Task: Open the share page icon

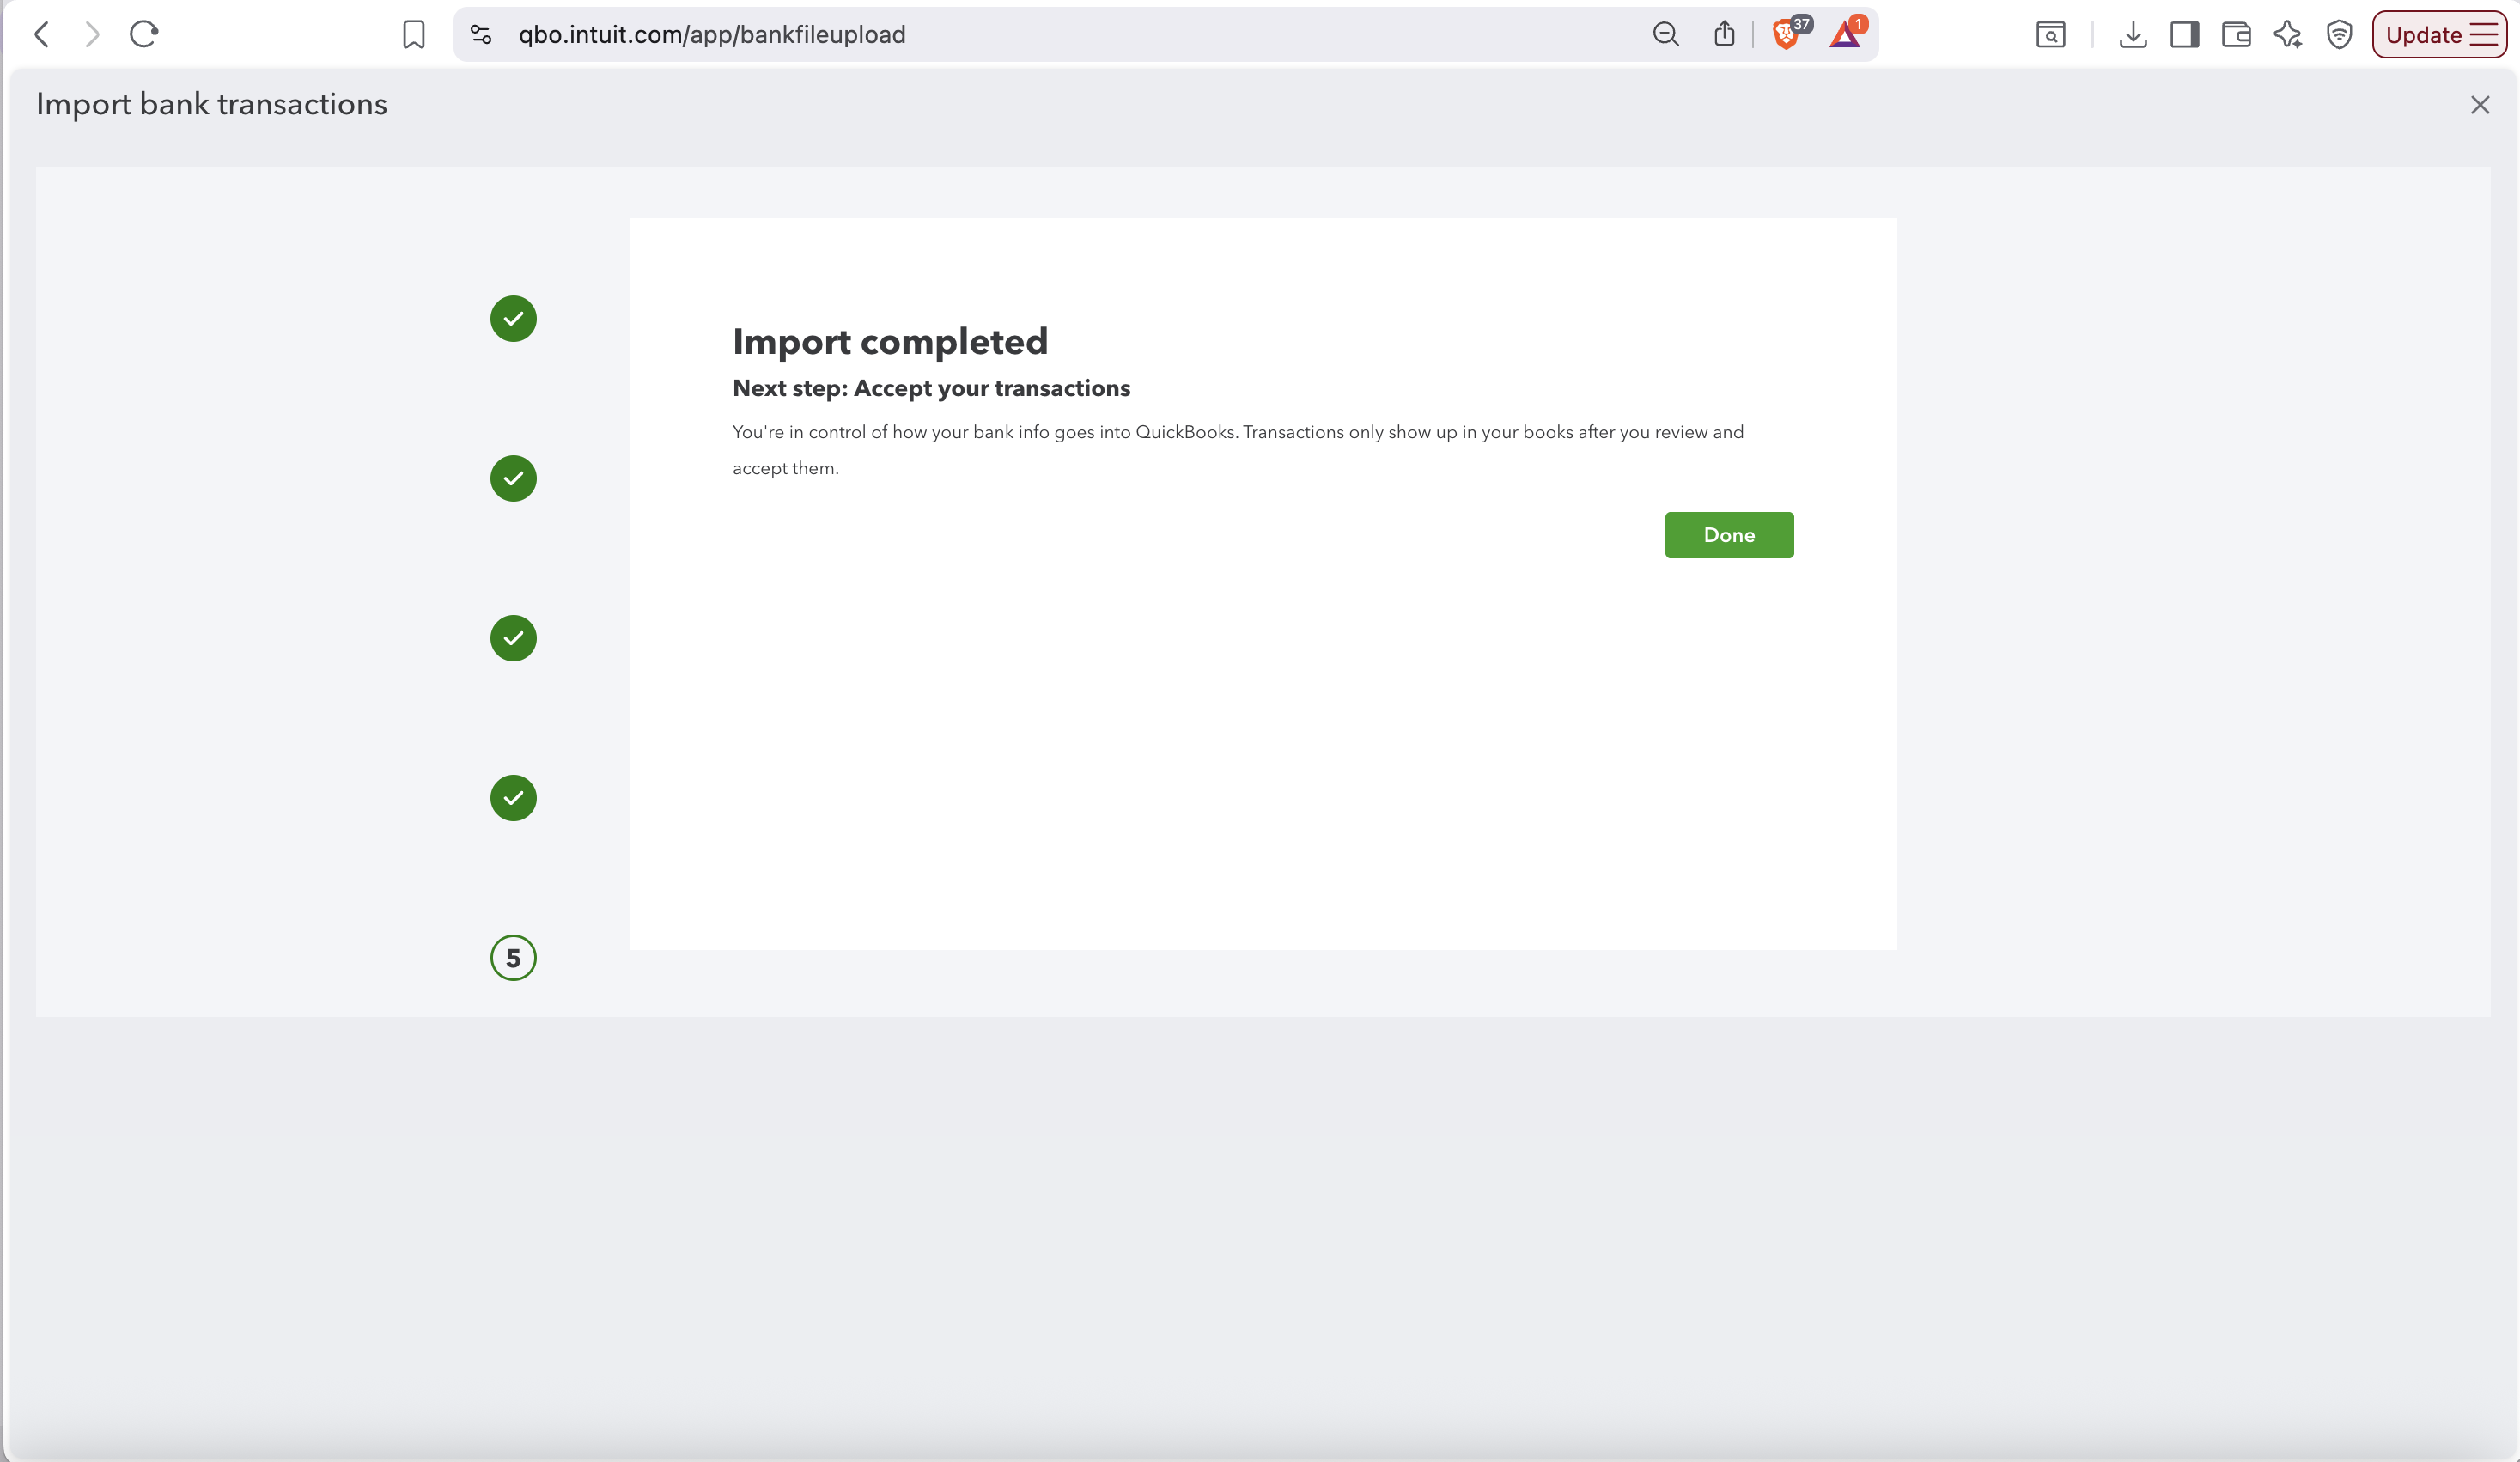Action: point(1723,34)
